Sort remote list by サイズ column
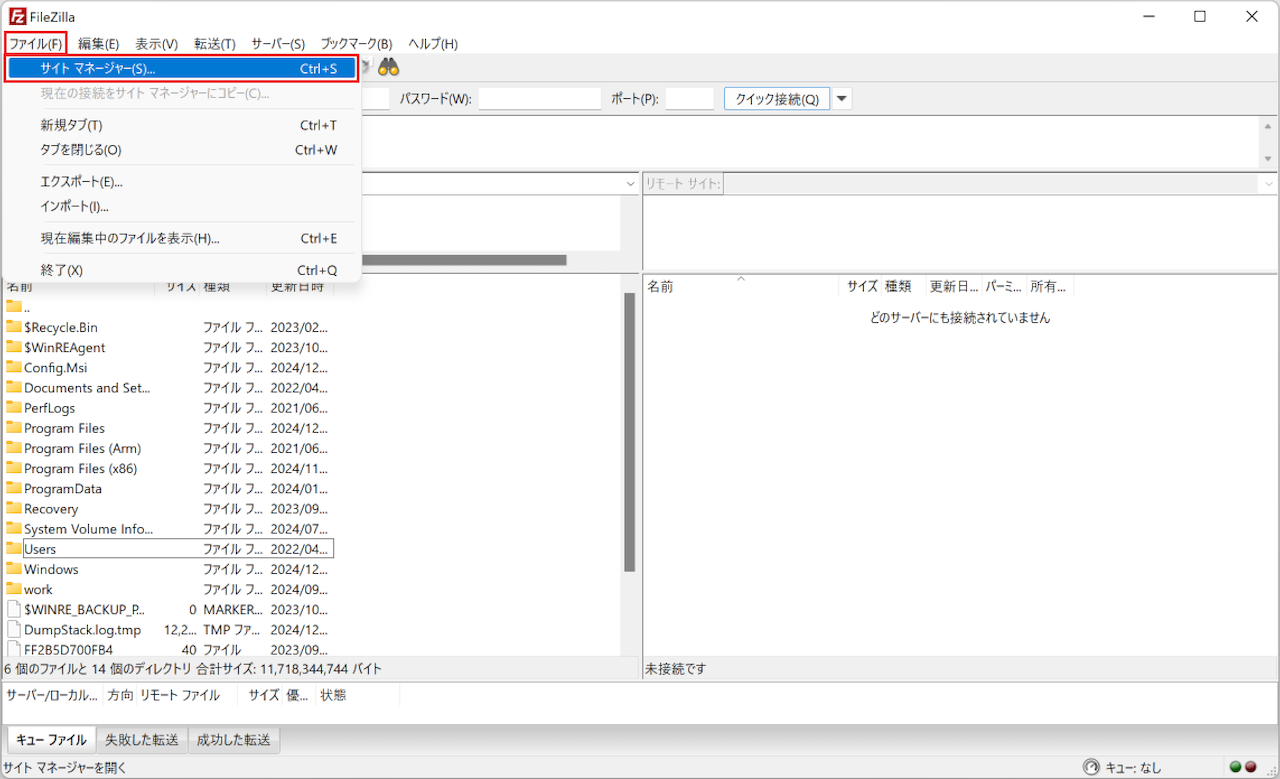Viewport: 1280px width, 779px height. point(860,286)
